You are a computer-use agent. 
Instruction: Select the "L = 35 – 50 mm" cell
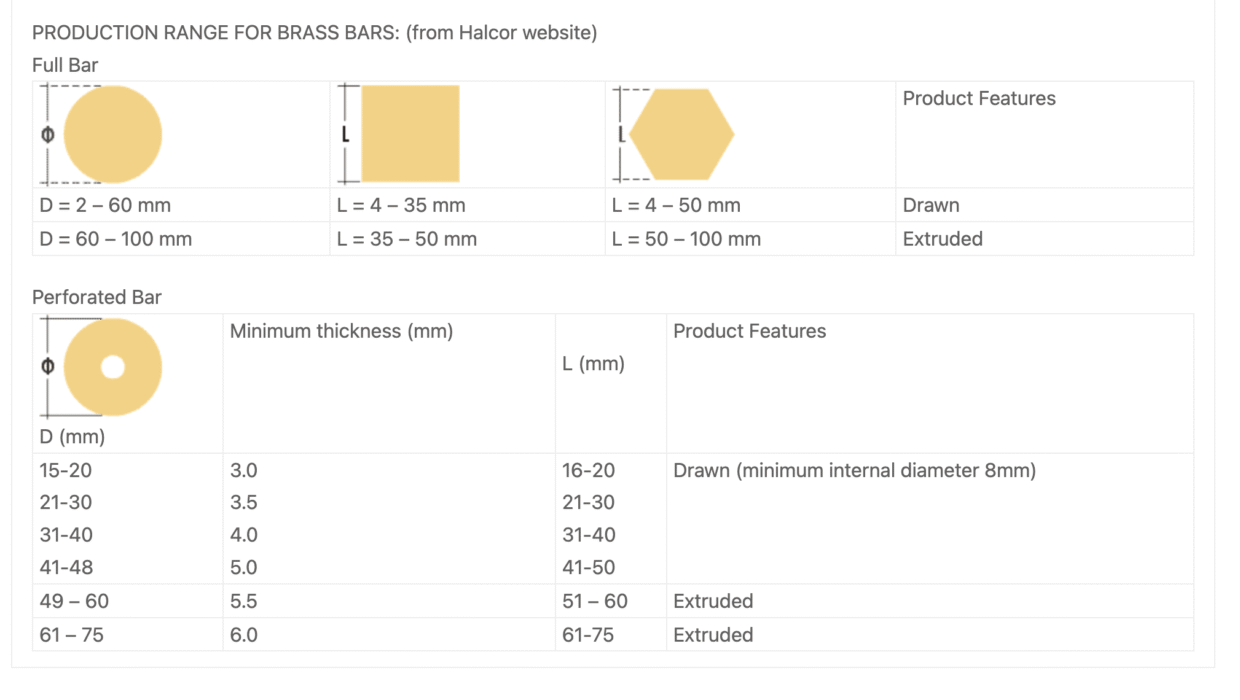[407, 239]
